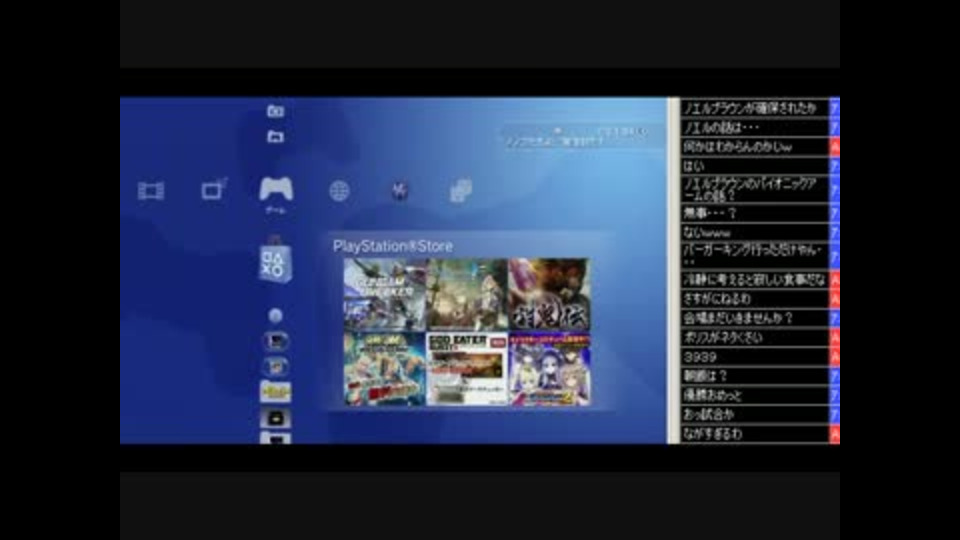Screen dimensions: 960x540
Task: Select the Game controller category icon
Action: click(276, 189)
